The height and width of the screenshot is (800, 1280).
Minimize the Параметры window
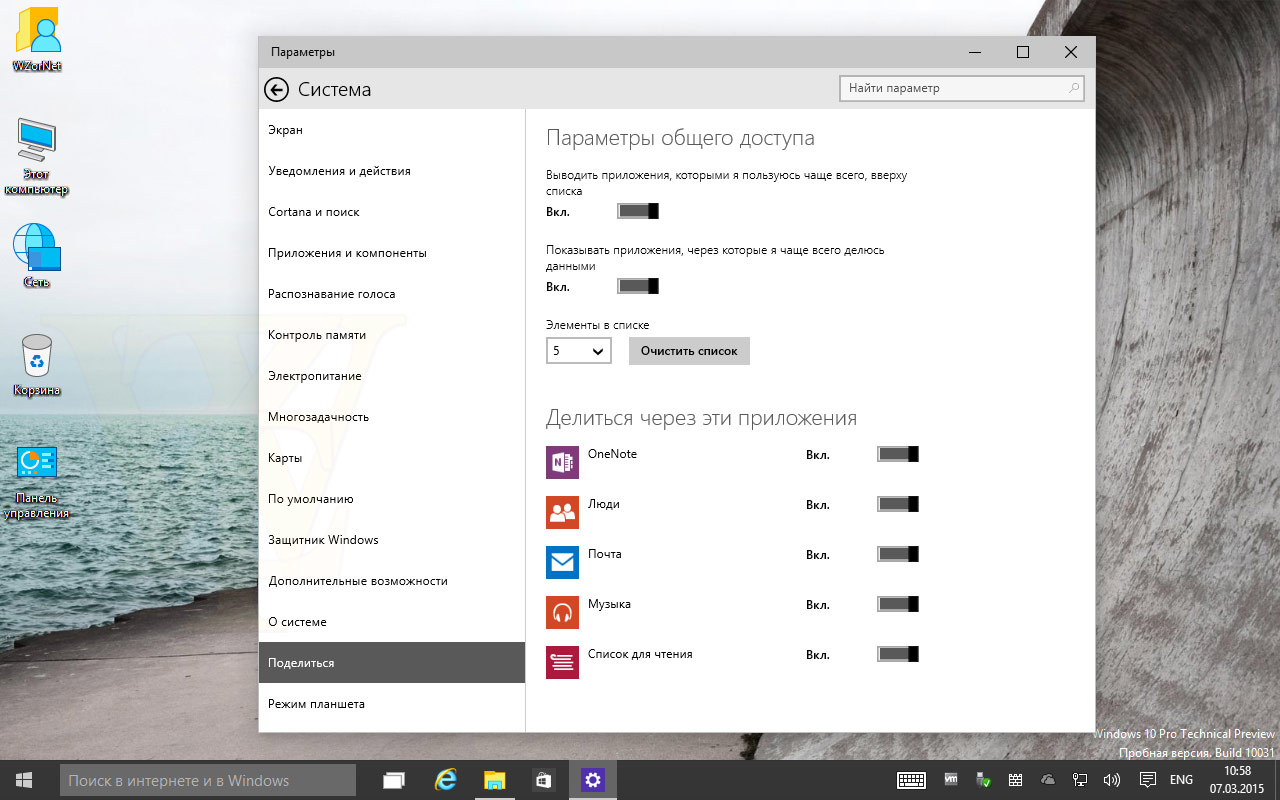pyautogui.click(x=975, y=52)
